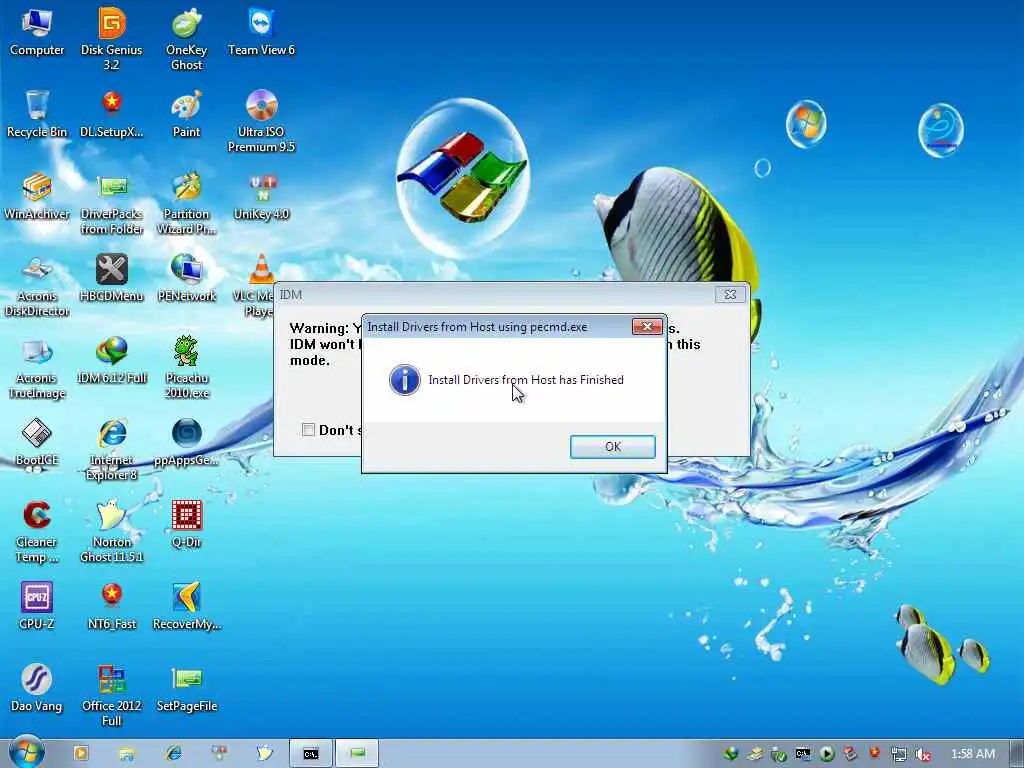Click OK in the Install Drivers dialog
The image size is (1024, 768).
point(613,447)
